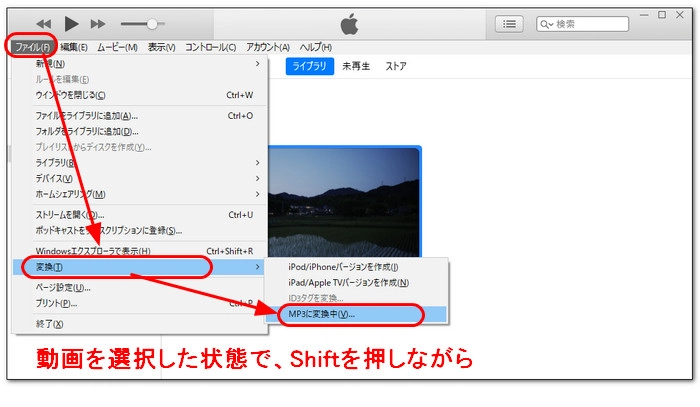Open the アカウント(A) menu
This screenshot has height=407, width=700.
(x=268, y=47)
